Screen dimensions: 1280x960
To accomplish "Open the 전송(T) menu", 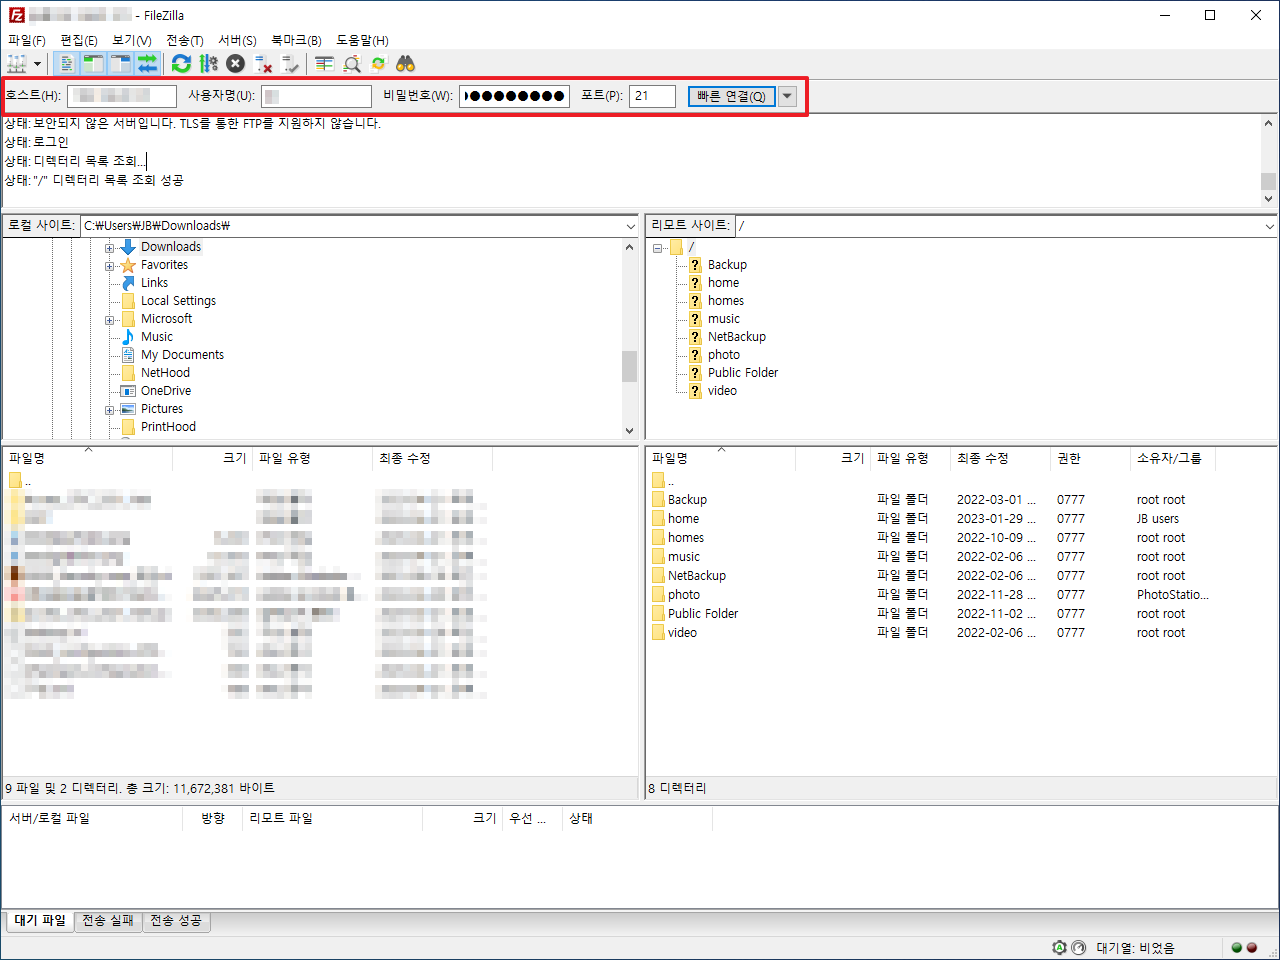I will [x=185, y=40].
